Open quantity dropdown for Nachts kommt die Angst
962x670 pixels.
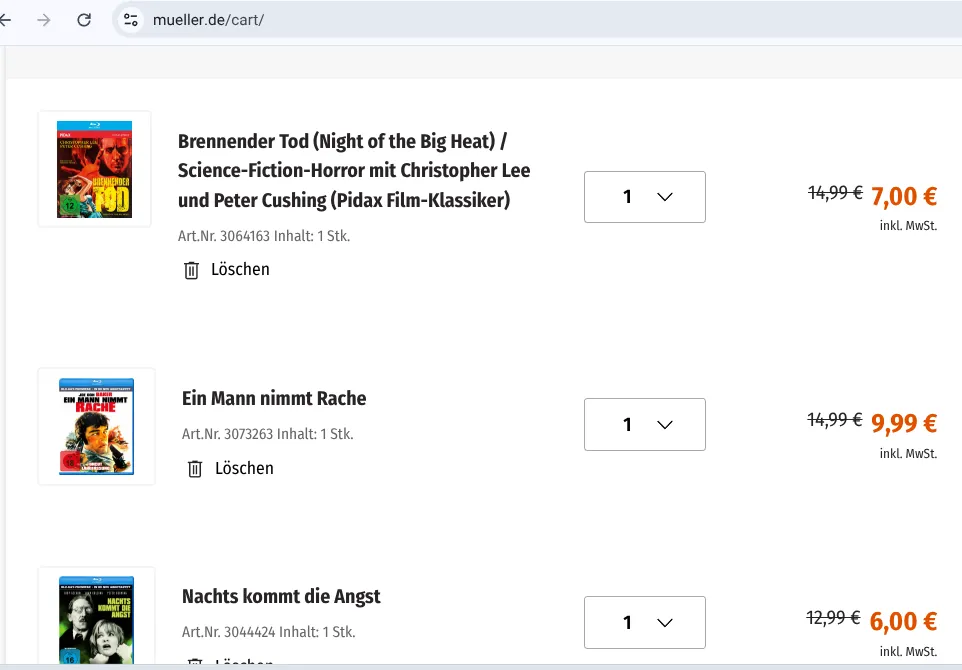(x=645, y=623)
